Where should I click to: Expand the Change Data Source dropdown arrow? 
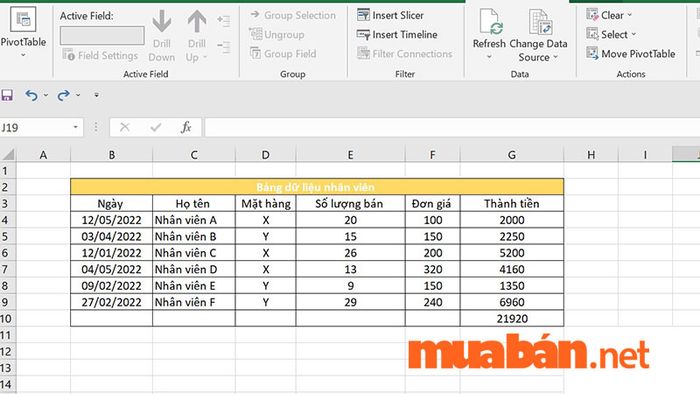click(556, 57)
